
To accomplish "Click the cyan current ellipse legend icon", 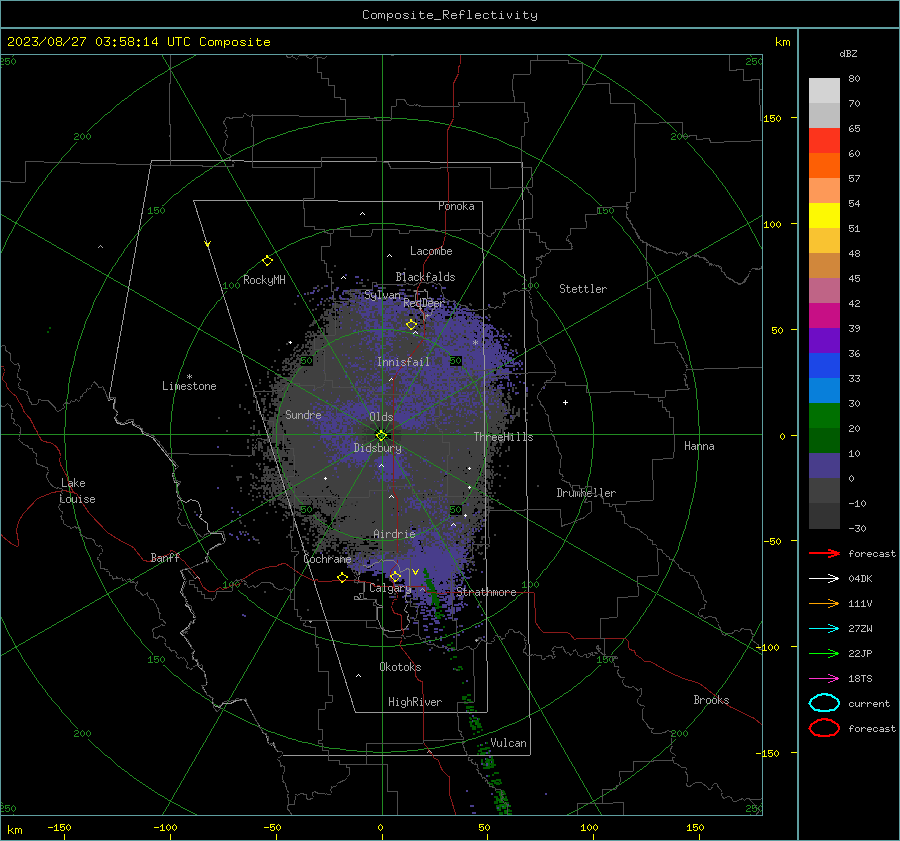I will 824,703.
